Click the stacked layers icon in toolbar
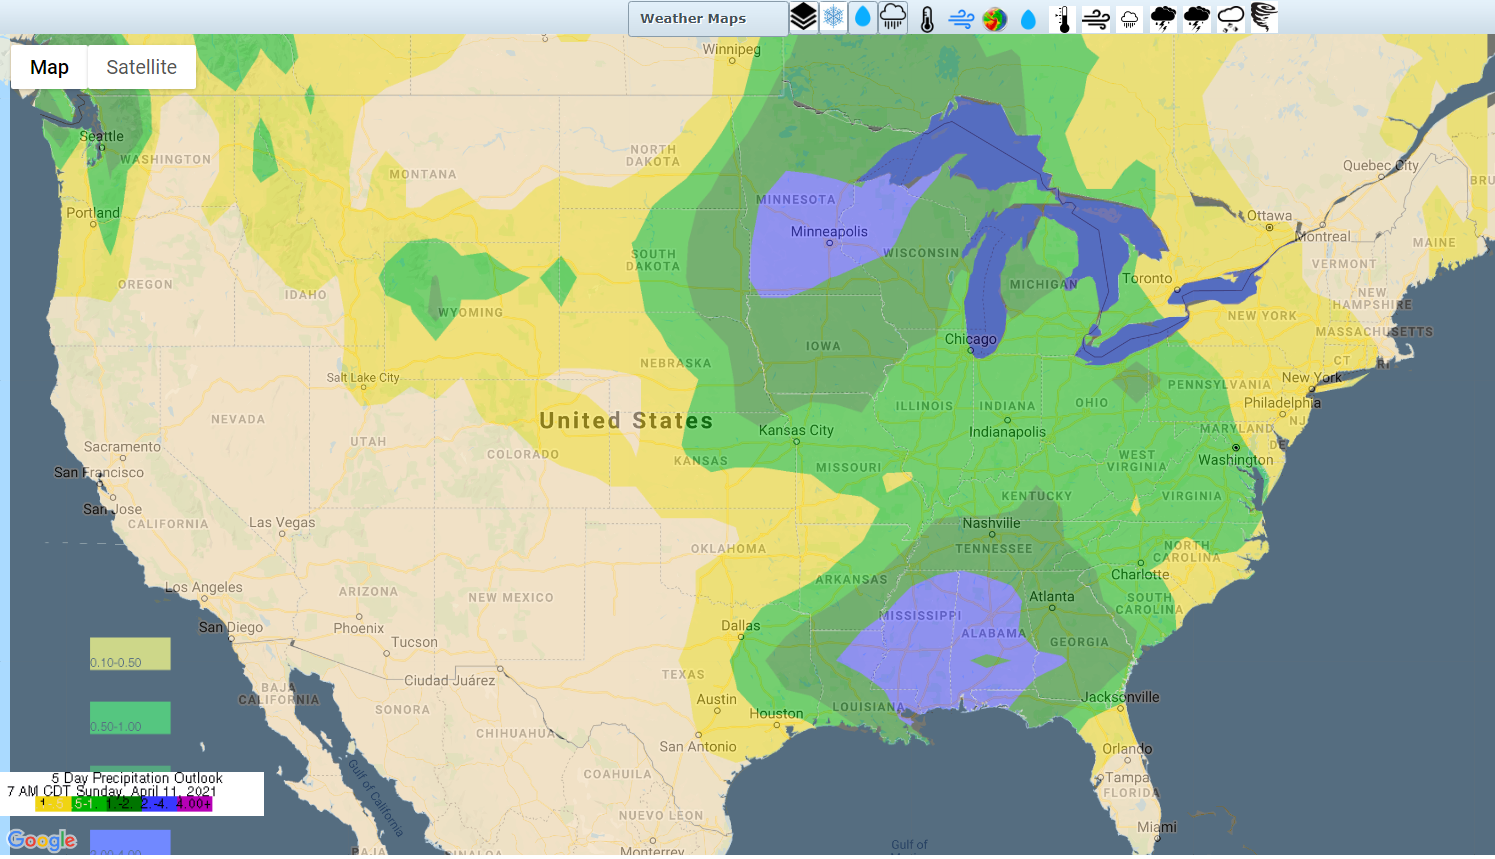This screenshot has height=859, width=1495. point(803,18)
